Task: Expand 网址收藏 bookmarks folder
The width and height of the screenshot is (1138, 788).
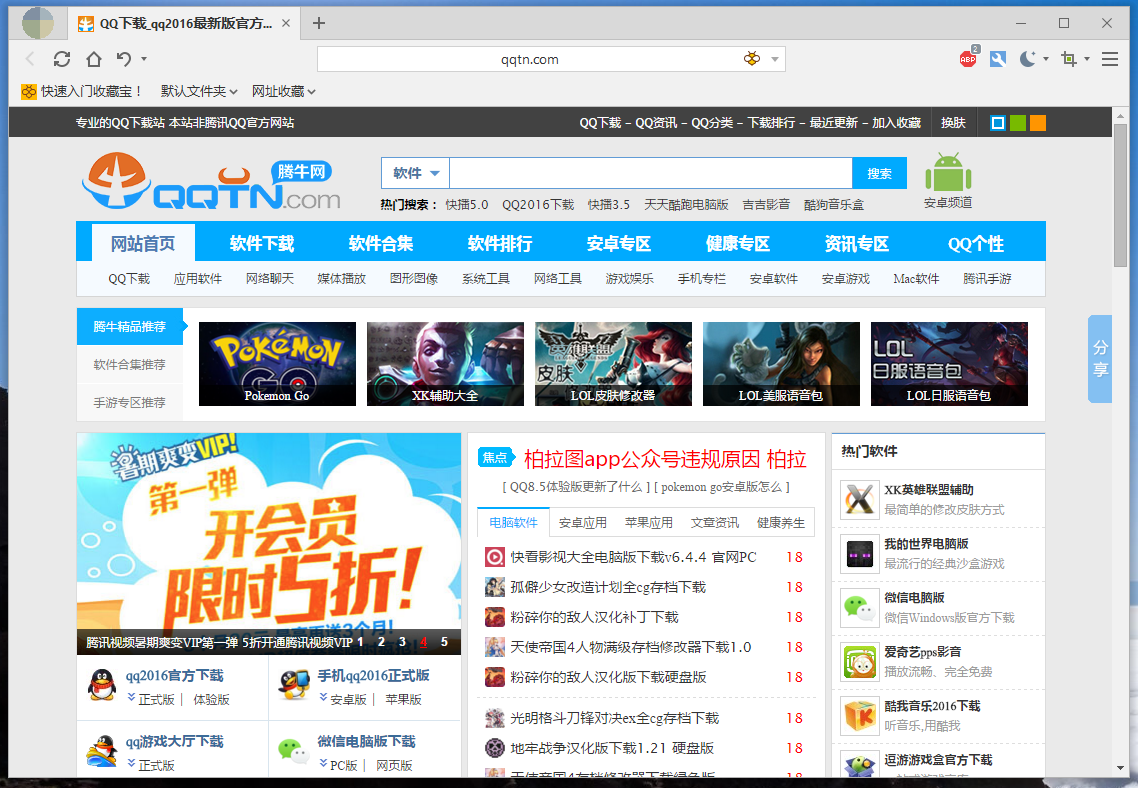Action: [283, 91]
